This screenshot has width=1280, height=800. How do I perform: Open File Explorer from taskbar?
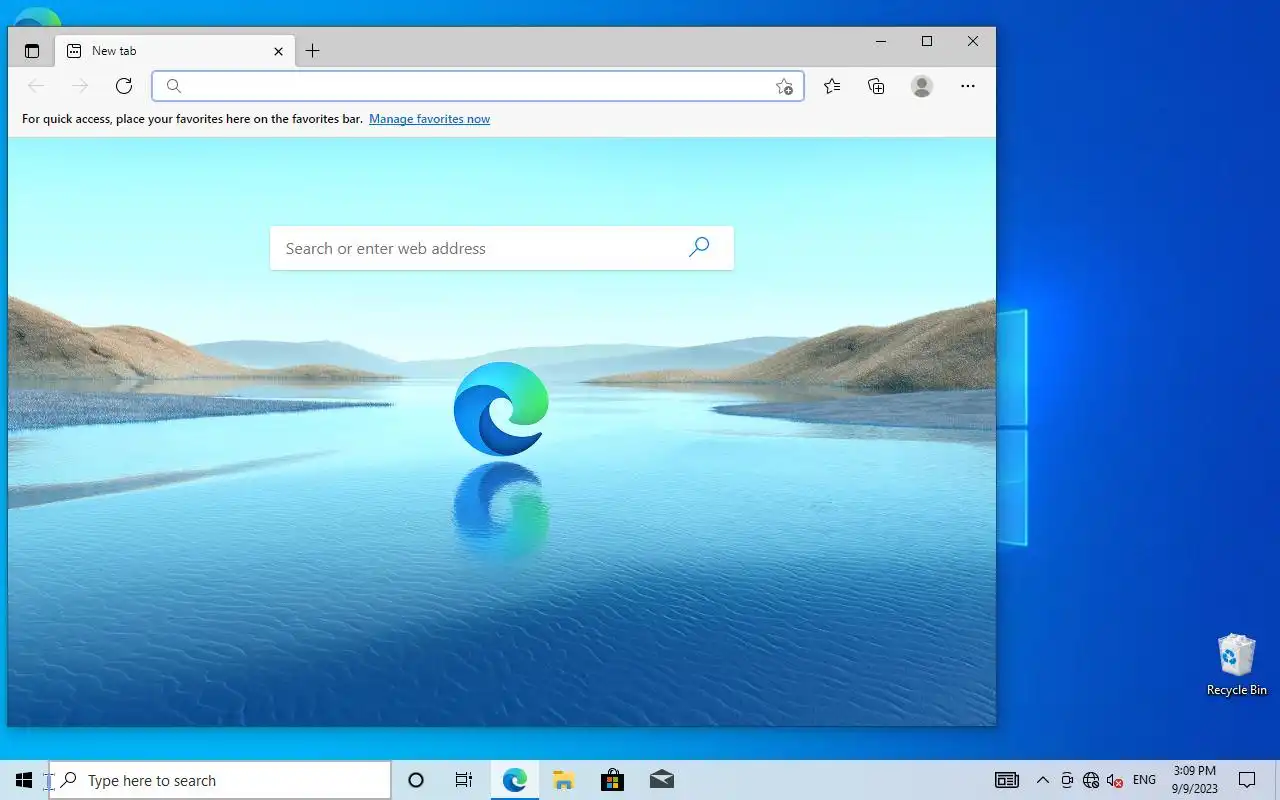click(x=563, y=780)
